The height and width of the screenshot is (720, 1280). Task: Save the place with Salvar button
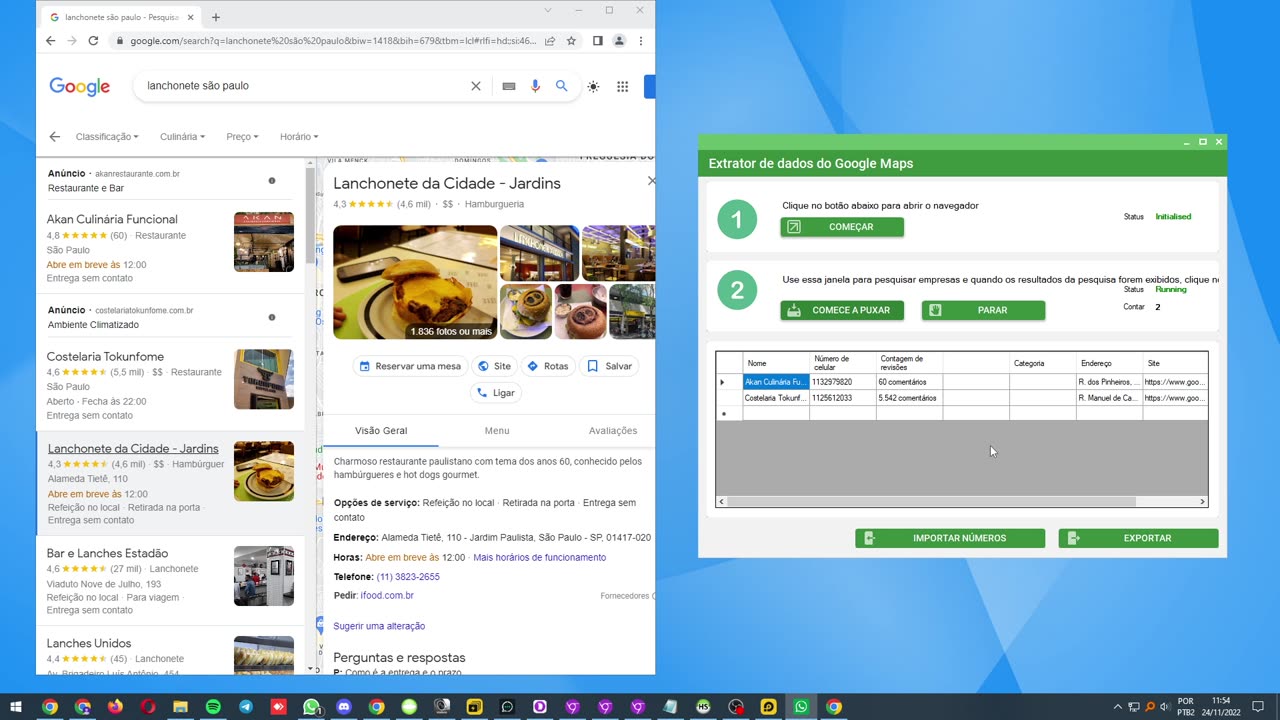[x=609, y=366]
